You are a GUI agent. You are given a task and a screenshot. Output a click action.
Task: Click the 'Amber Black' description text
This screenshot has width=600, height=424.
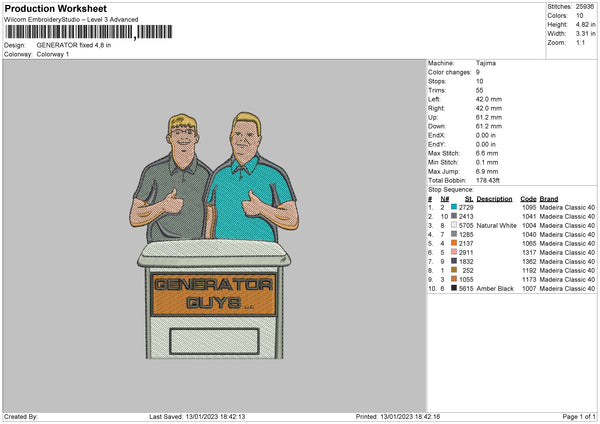coord(495,289)
